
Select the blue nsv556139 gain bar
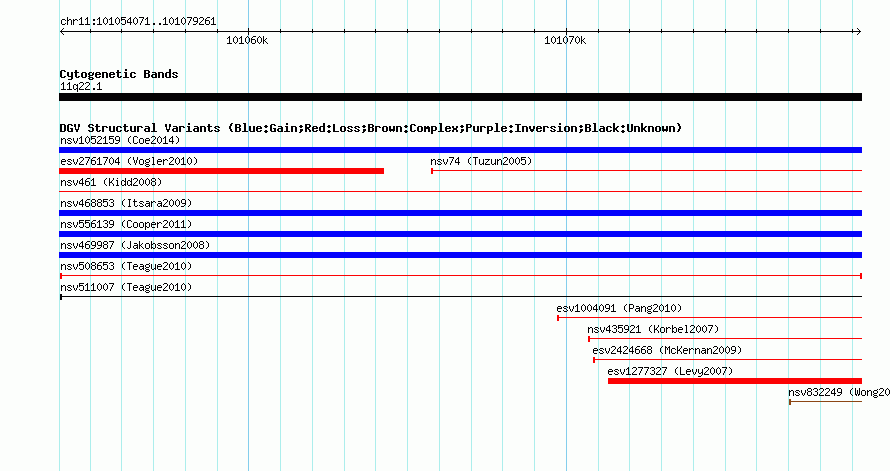pos(460,234)
